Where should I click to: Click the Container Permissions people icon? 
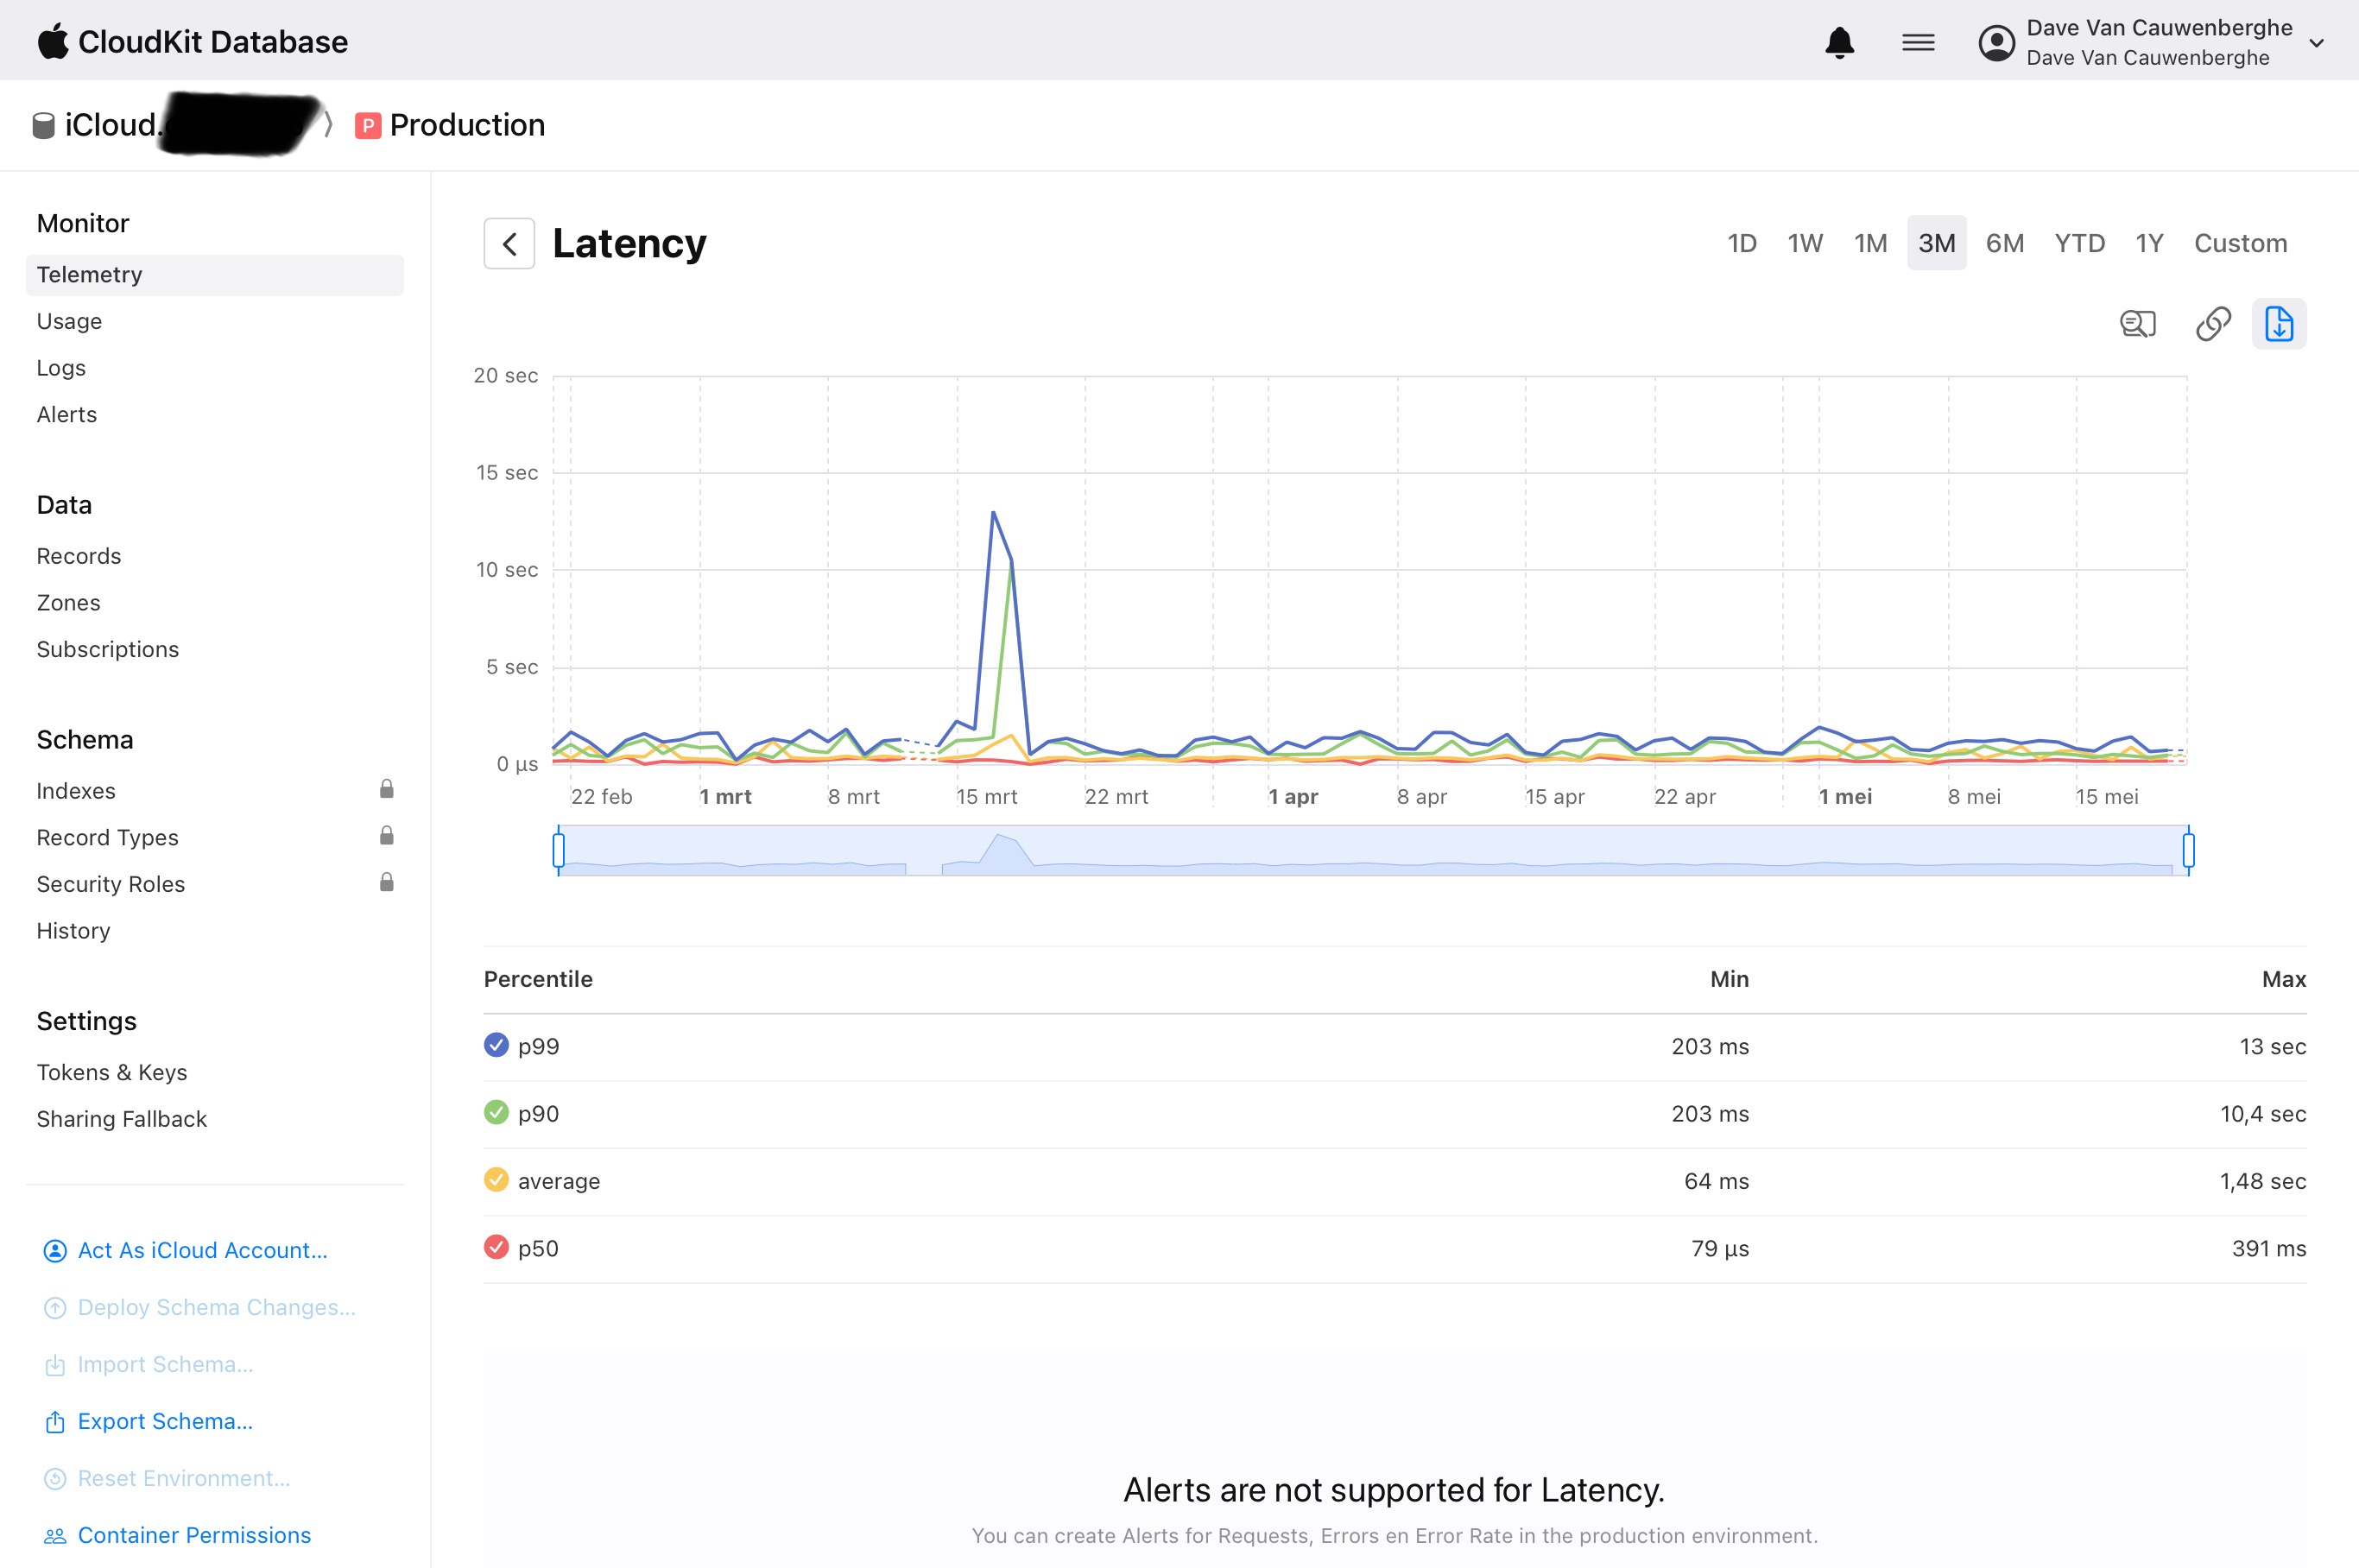[55, 1536]
